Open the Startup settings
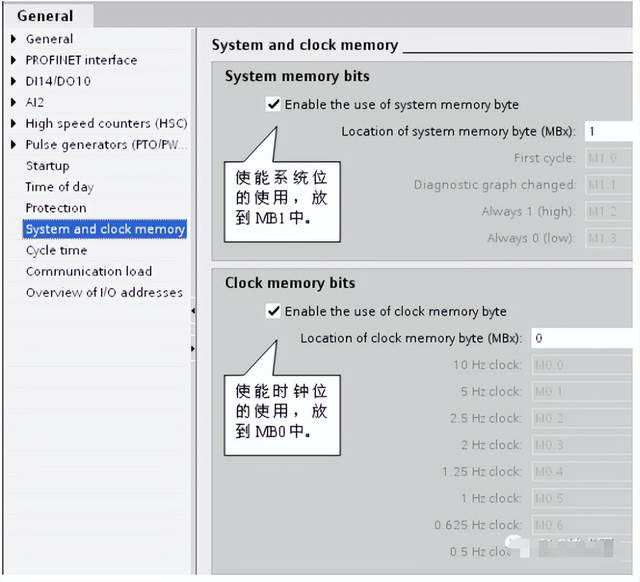This screenshot has height=582, width=640. 47,166
